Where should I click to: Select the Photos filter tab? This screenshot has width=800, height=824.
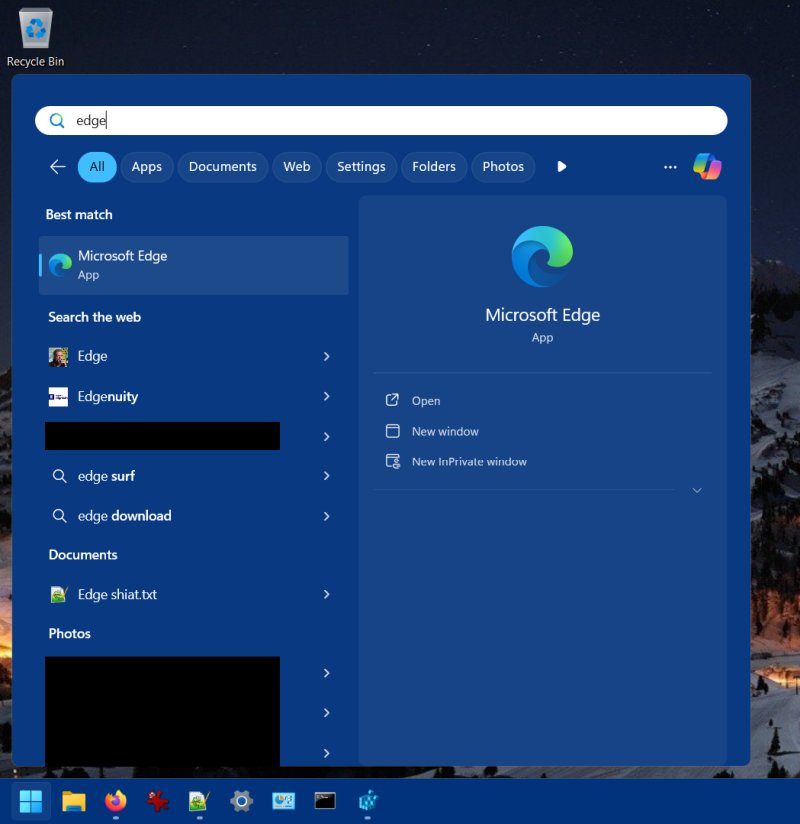pyautogui.click(x=502, y=167)
